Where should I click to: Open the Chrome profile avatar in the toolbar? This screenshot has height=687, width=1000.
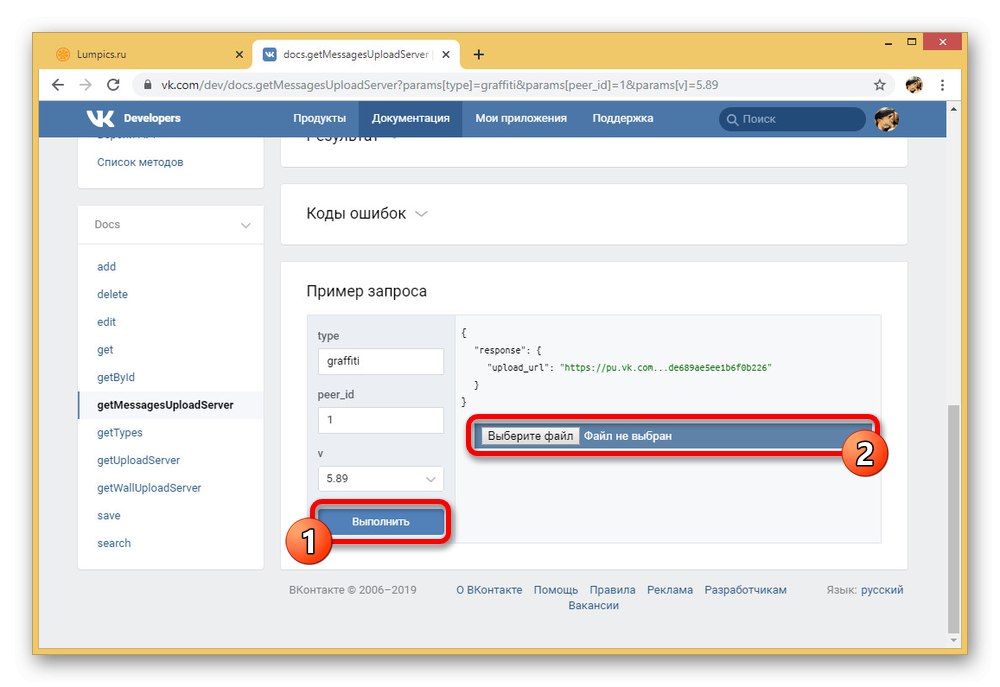914,85
